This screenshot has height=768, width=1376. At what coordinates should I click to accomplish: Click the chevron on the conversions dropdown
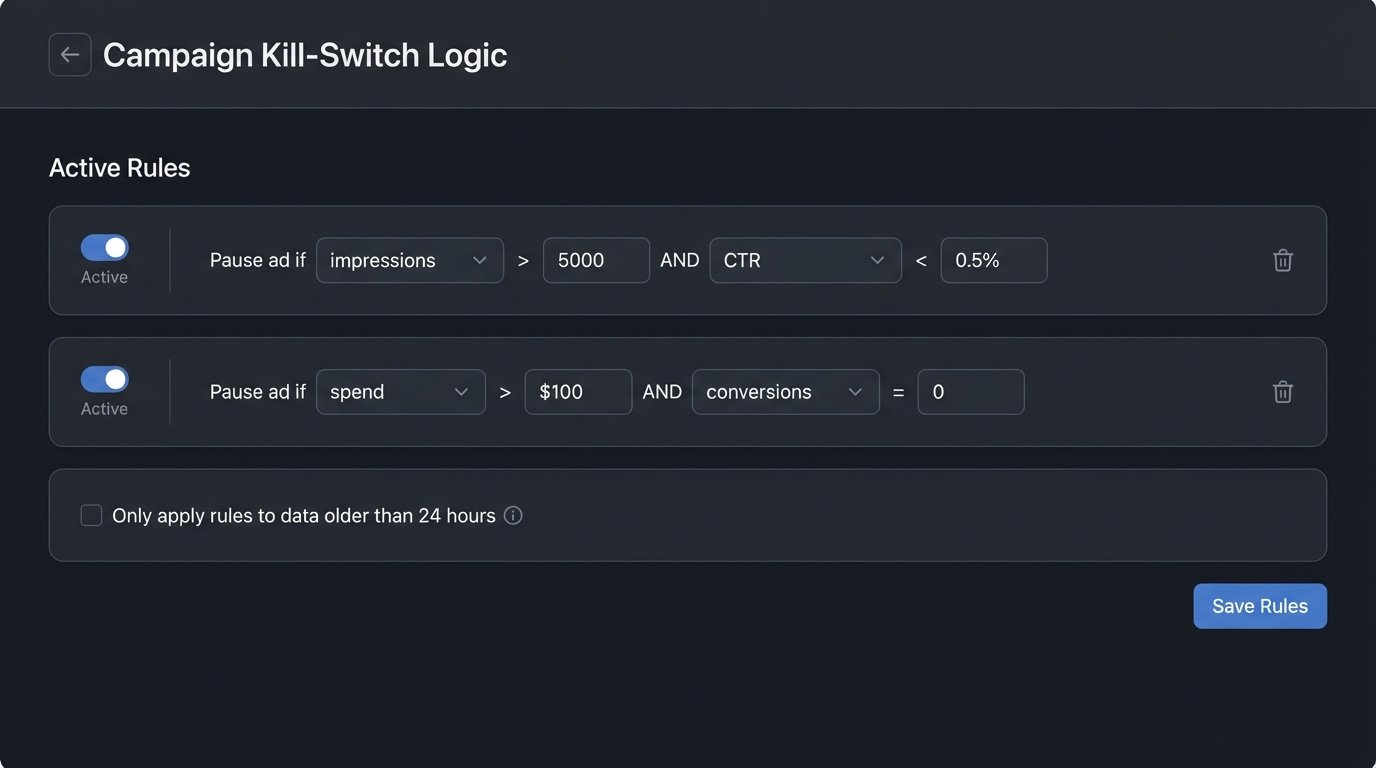pyautogui.click(x=856, y=391)
